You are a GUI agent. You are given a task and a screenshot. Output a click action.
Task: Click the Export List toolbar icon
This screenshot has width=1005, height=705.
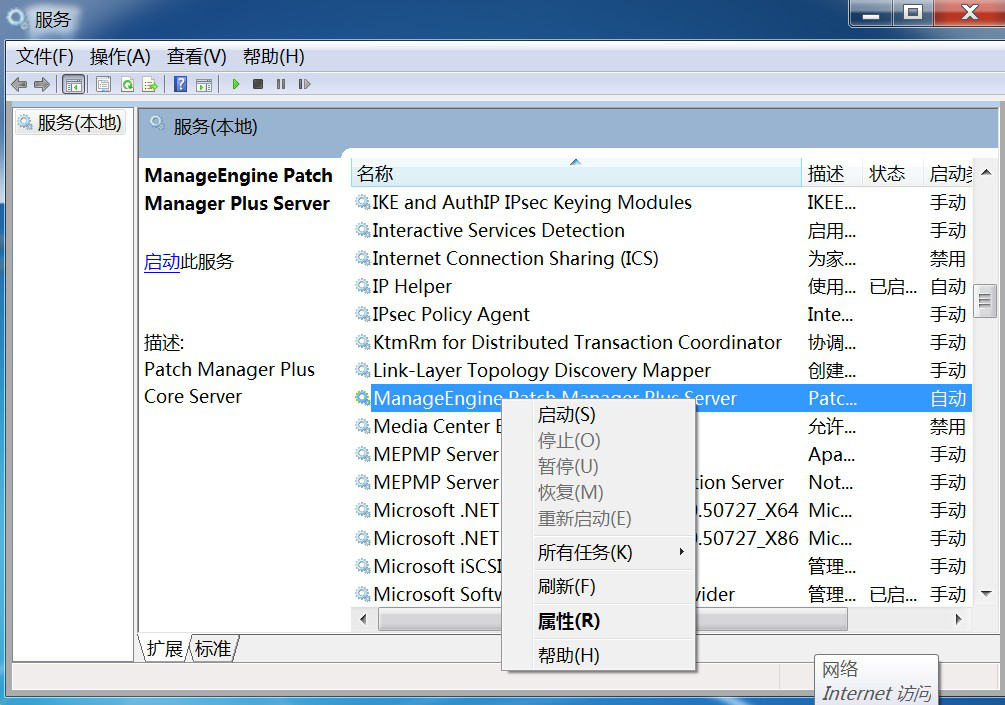[x=150, y=84]
